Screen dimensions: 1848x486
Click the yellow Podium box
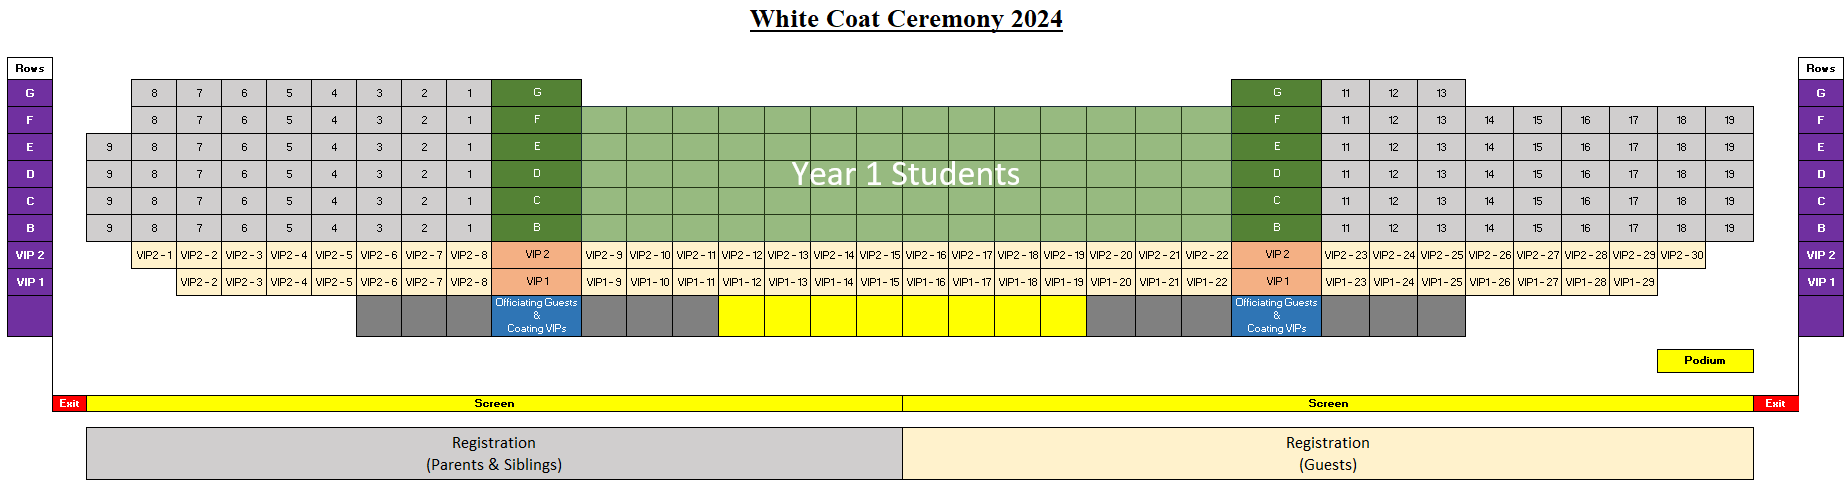1705,360
